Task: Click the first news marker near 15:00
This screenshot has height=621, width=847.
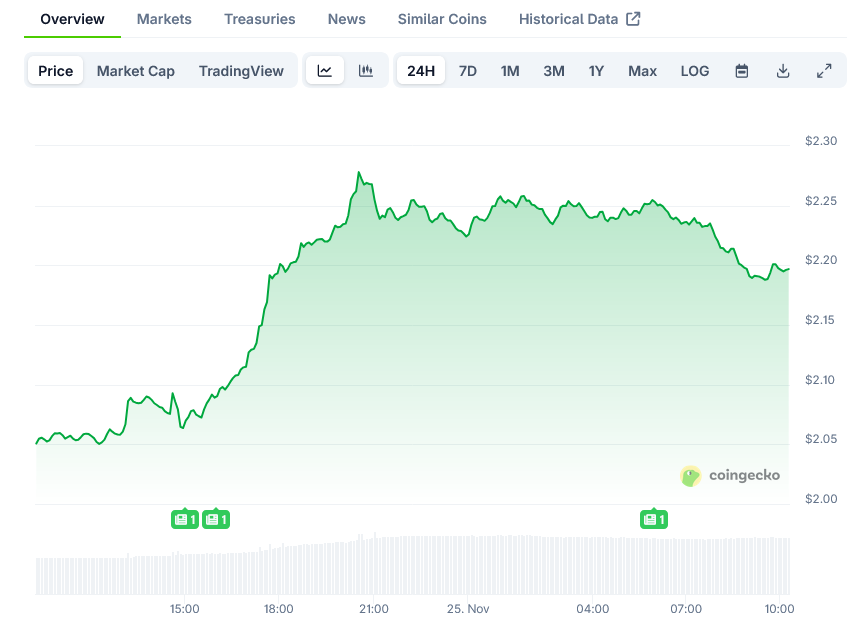Action: [x=186, y=519]
